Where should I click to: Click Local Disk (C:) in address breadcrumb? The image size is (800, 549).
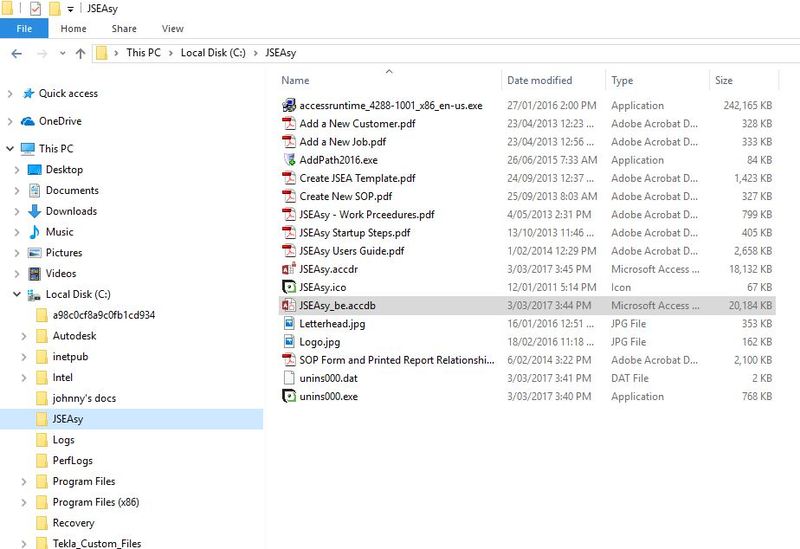click(213, 53)
